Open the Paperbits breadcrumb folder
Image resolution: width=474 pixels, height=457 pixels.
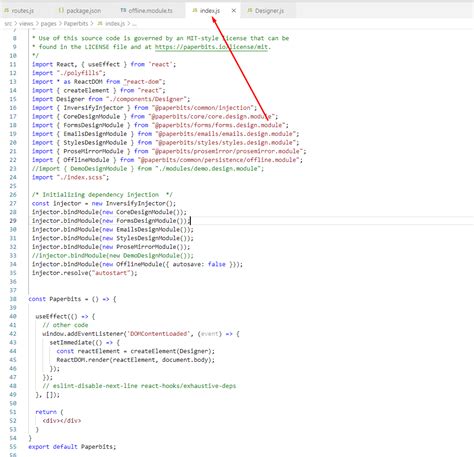[x=76, y=23]
